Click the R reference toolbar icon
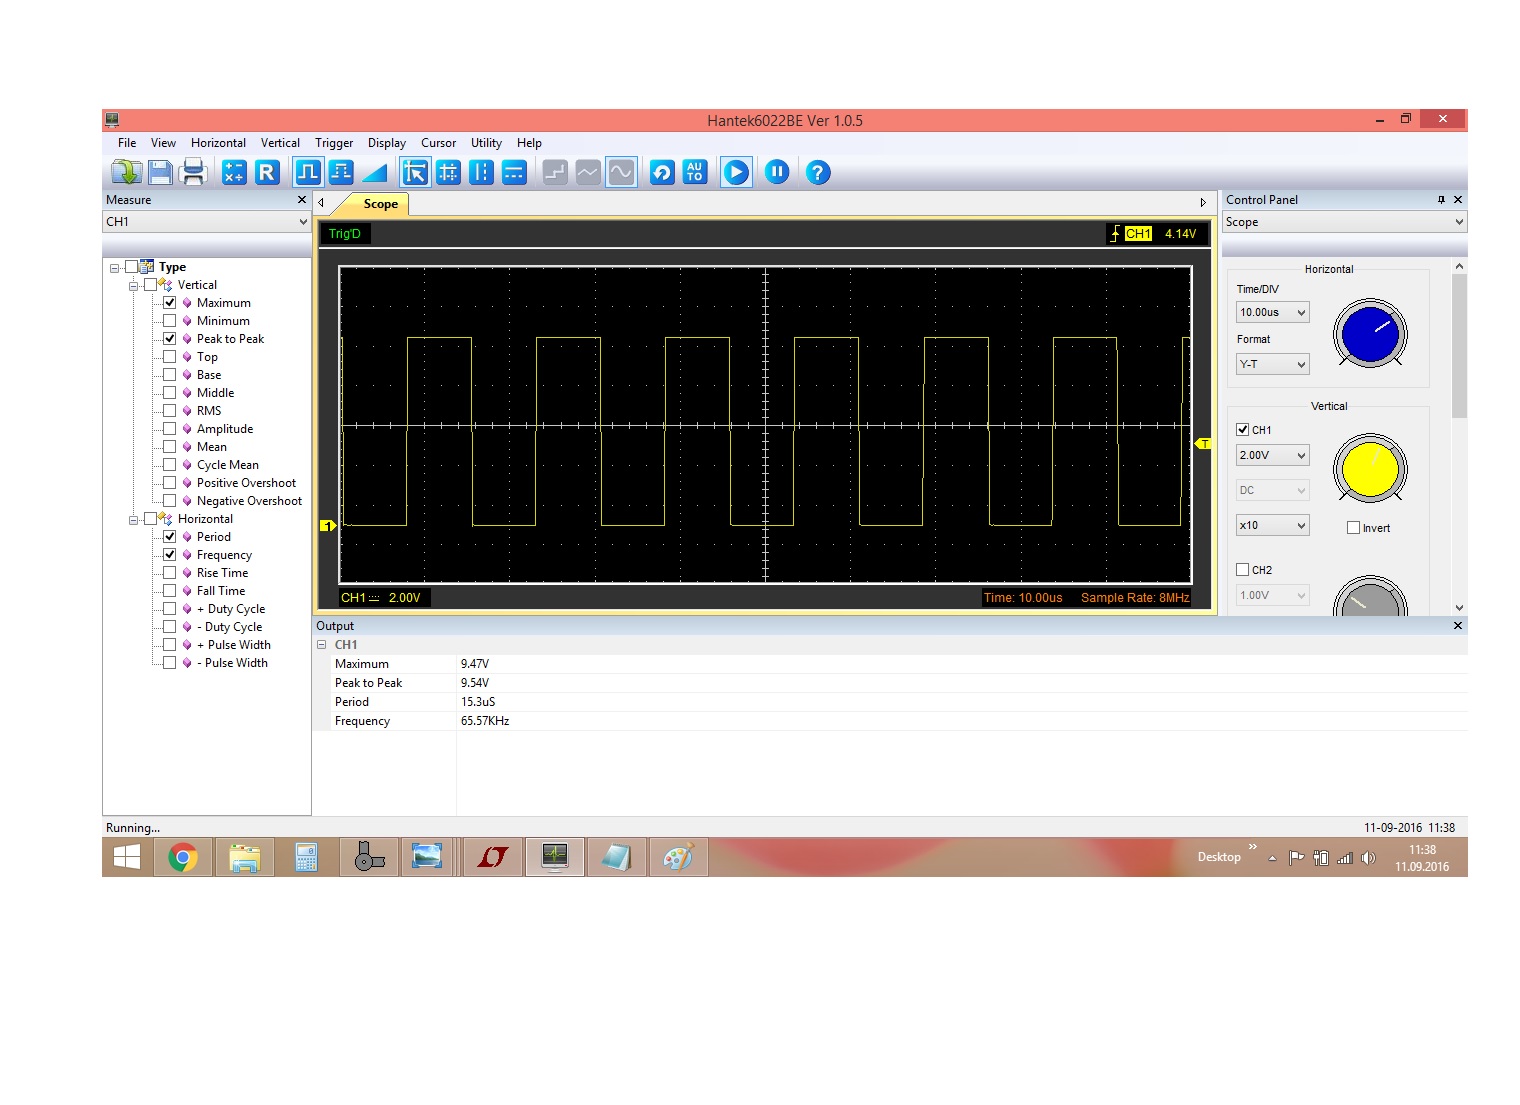Viewport: 1520px width, 1105px height. 266,173
